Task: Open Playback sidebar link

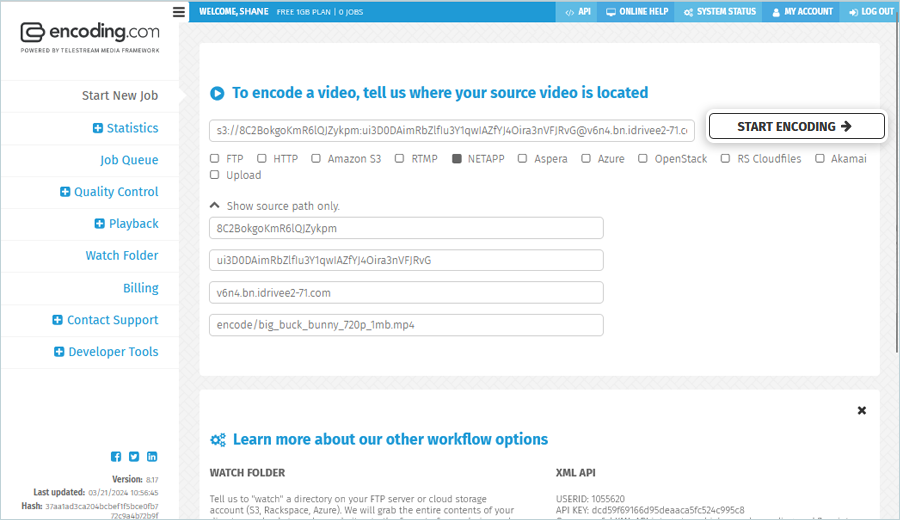Action: click(134, 224)
